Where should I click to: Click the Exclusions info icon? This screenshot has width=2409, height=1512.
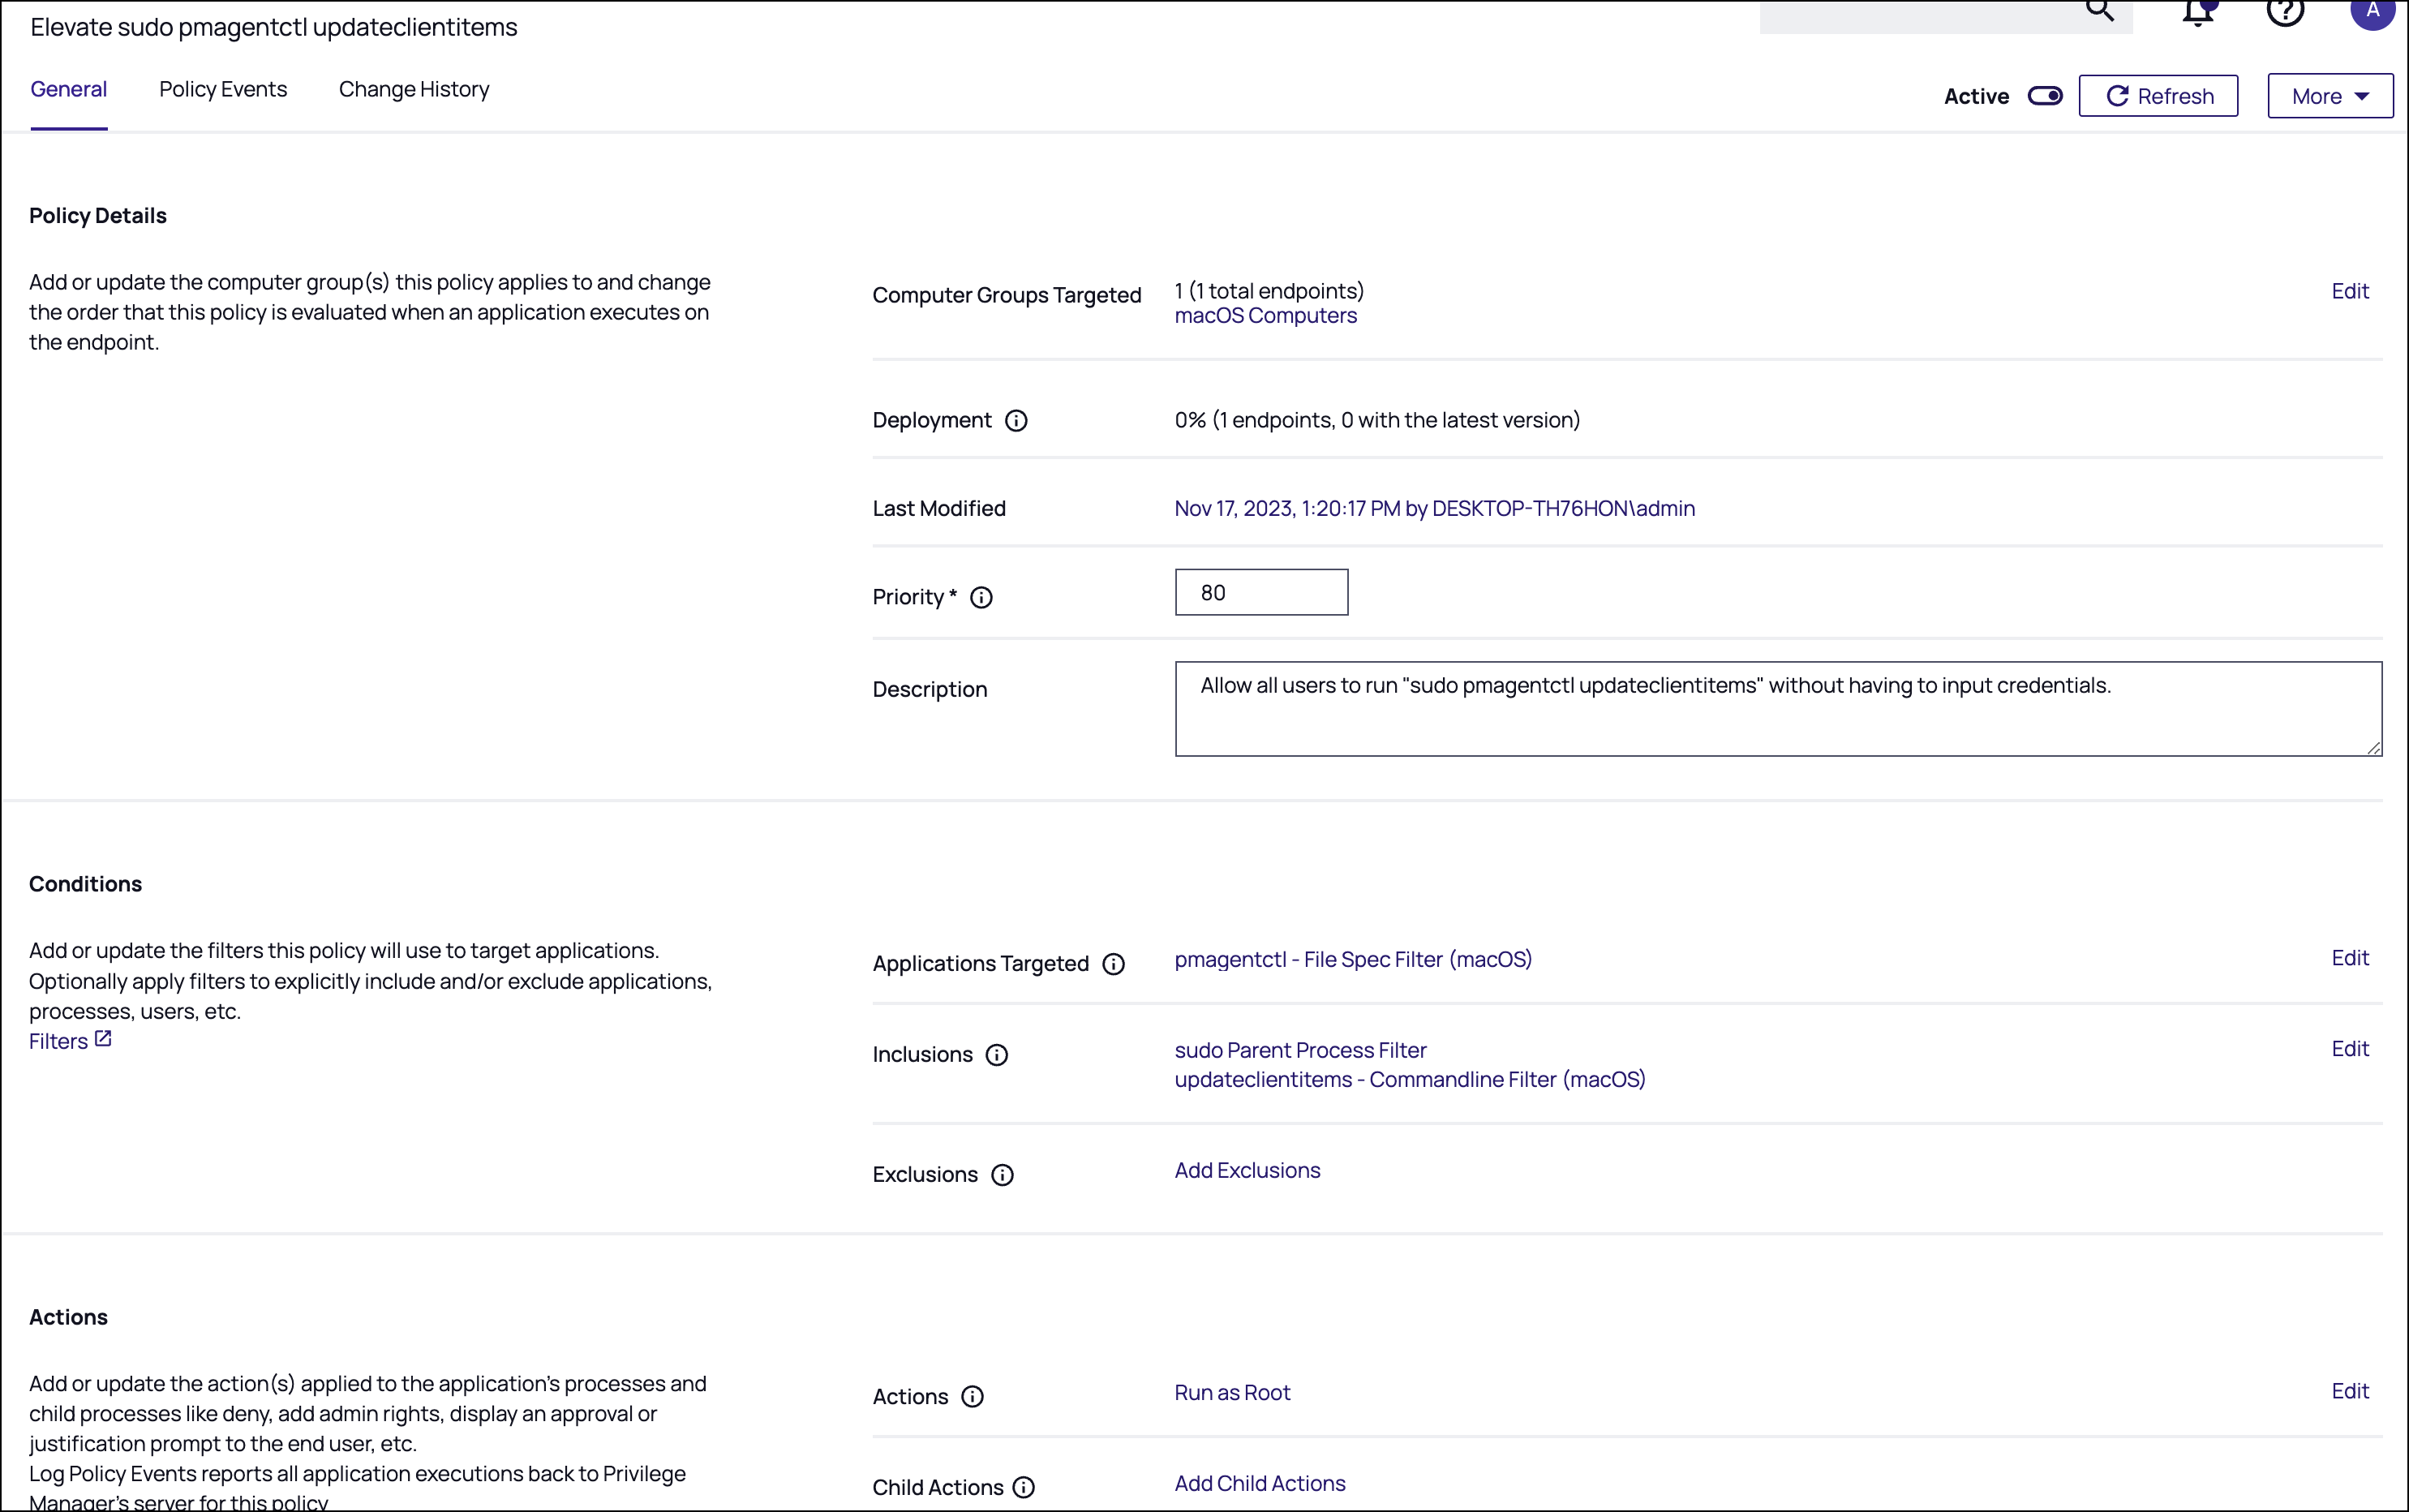1002,1175
